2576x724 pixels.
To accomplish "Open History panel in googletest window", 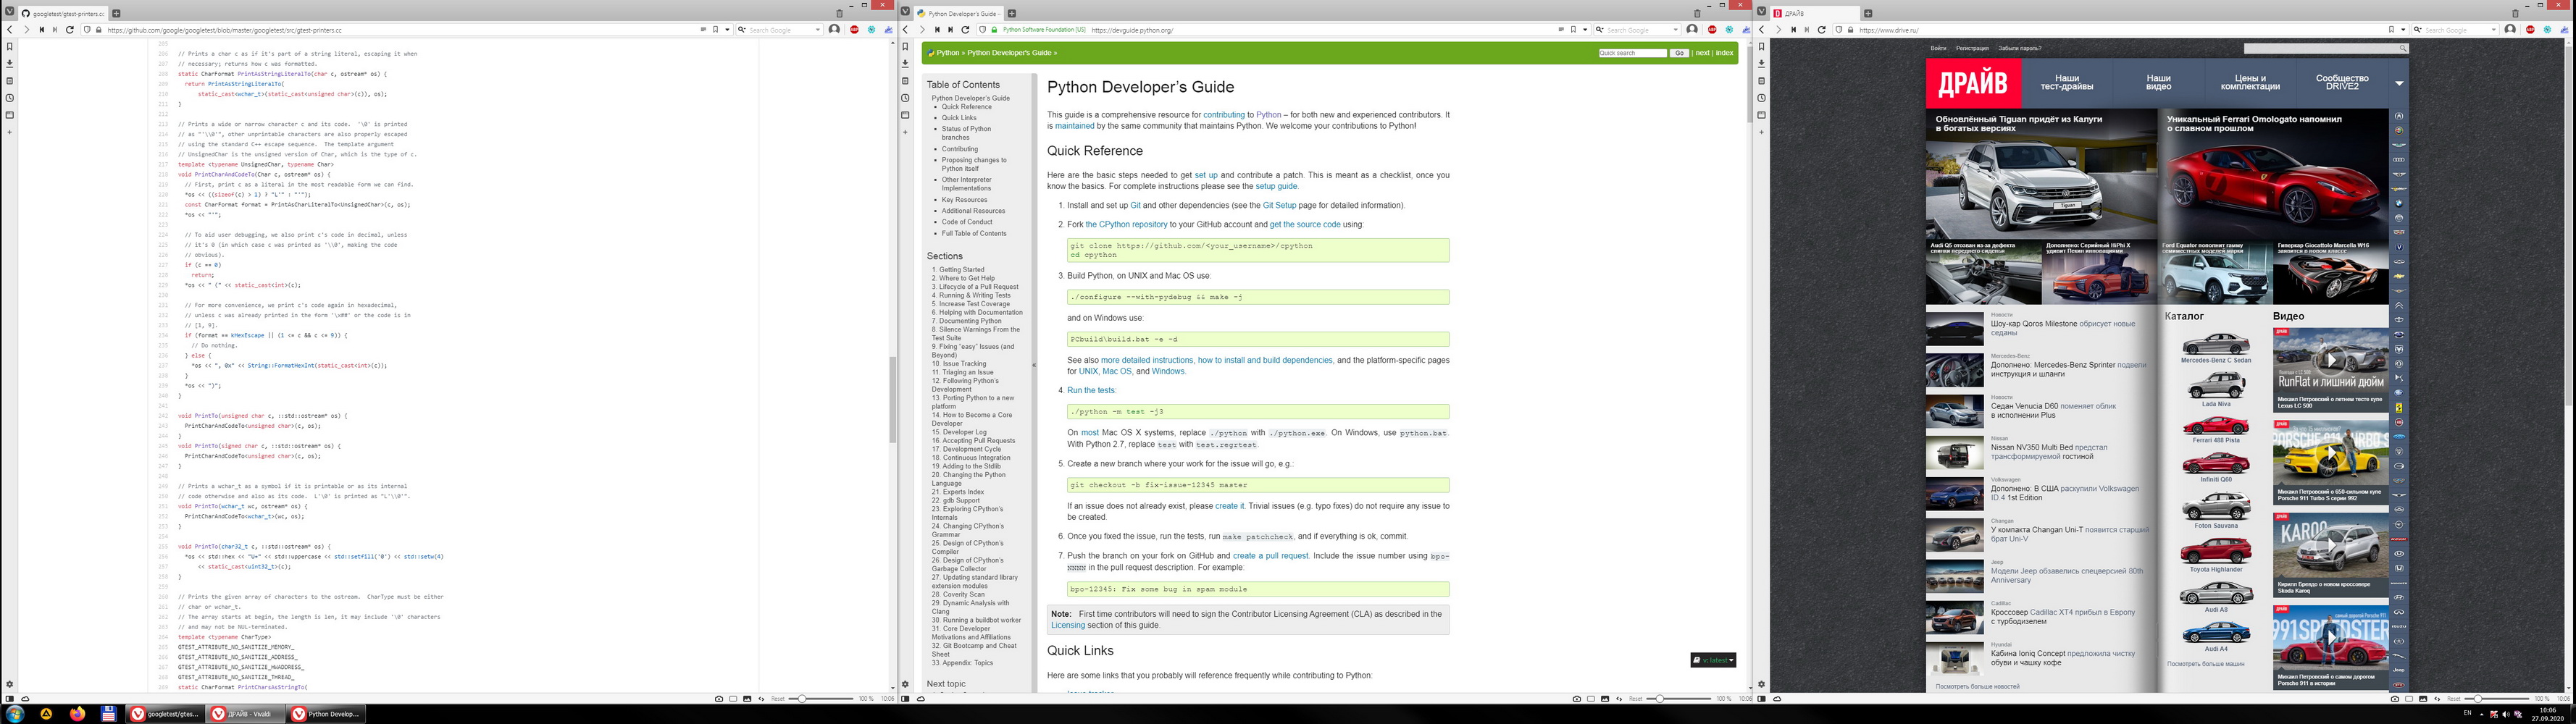I will [x=9, y=97].
